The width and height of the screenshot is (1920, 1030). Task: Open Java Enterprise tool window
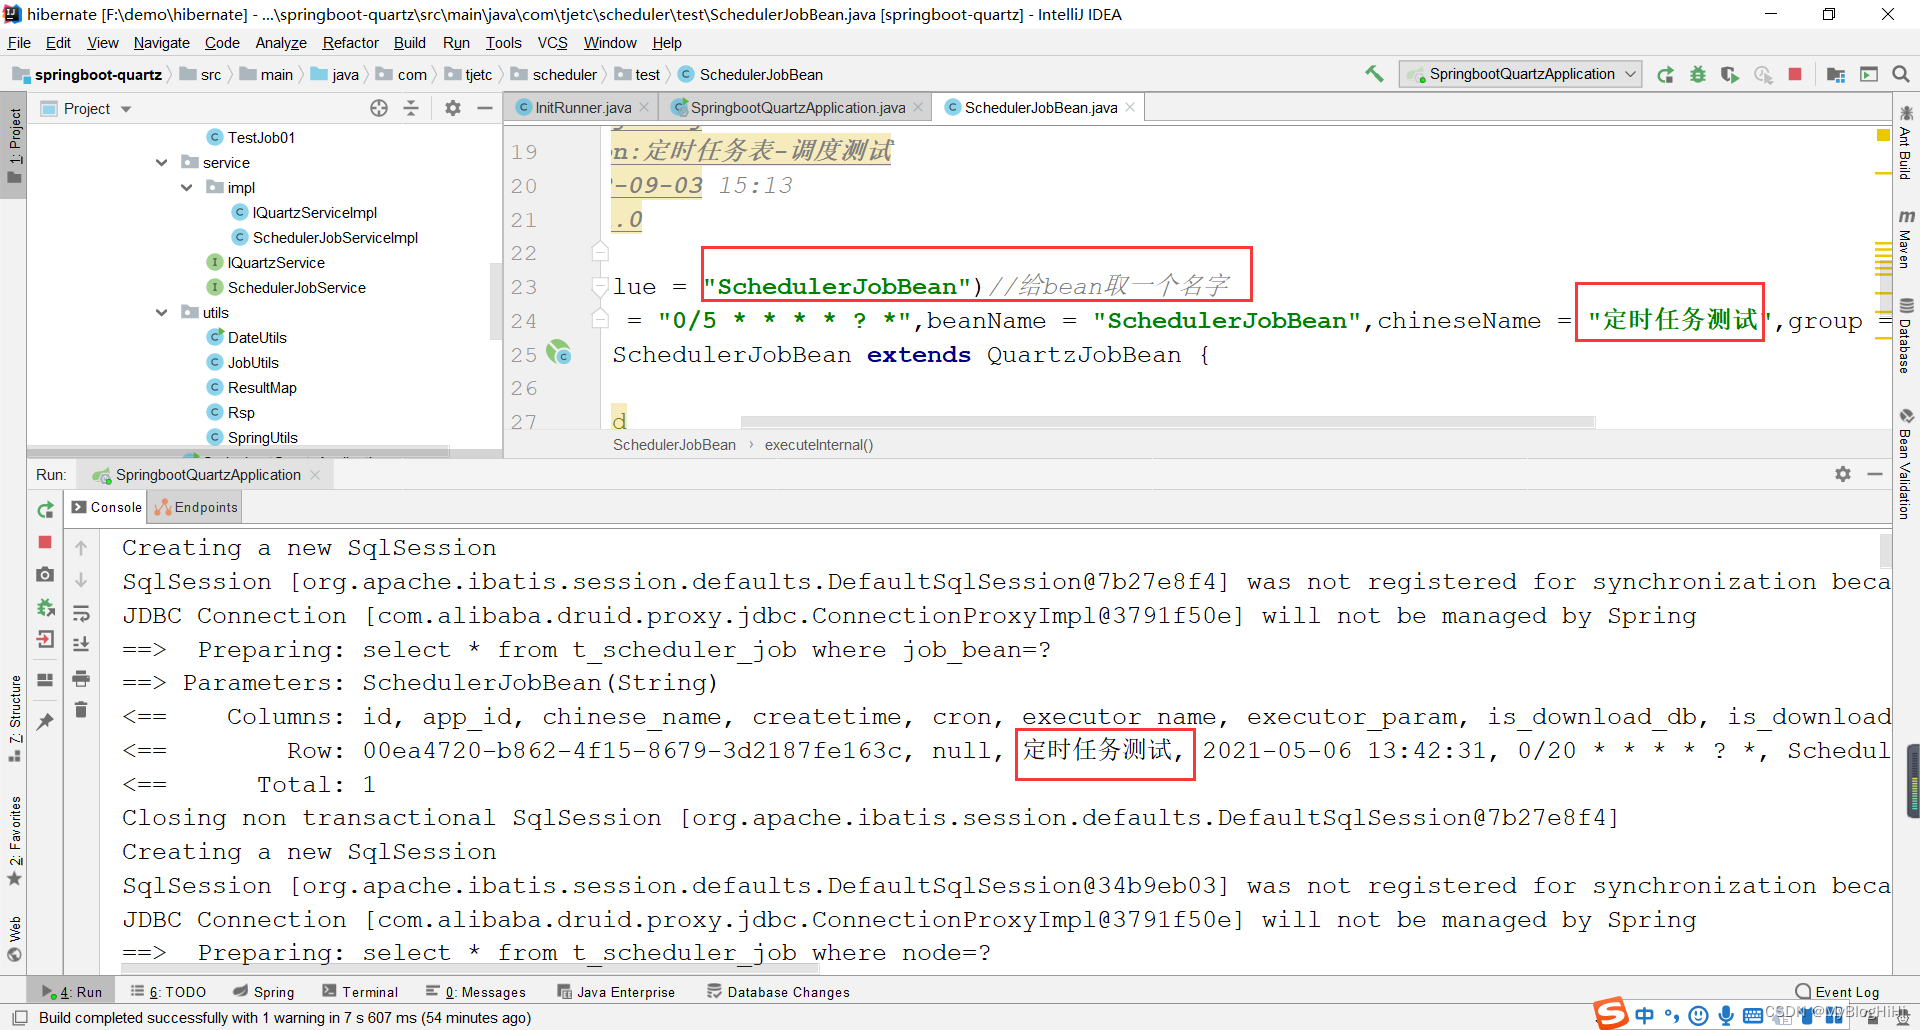[617, 992]
